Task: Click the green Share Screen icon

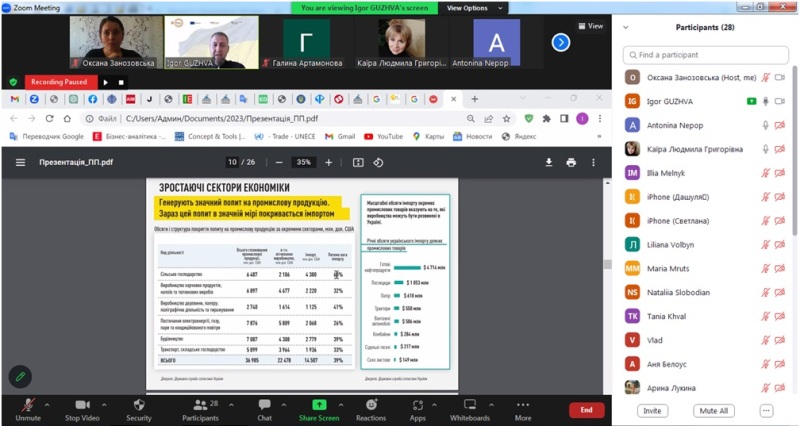Action: tap(319, 404)
